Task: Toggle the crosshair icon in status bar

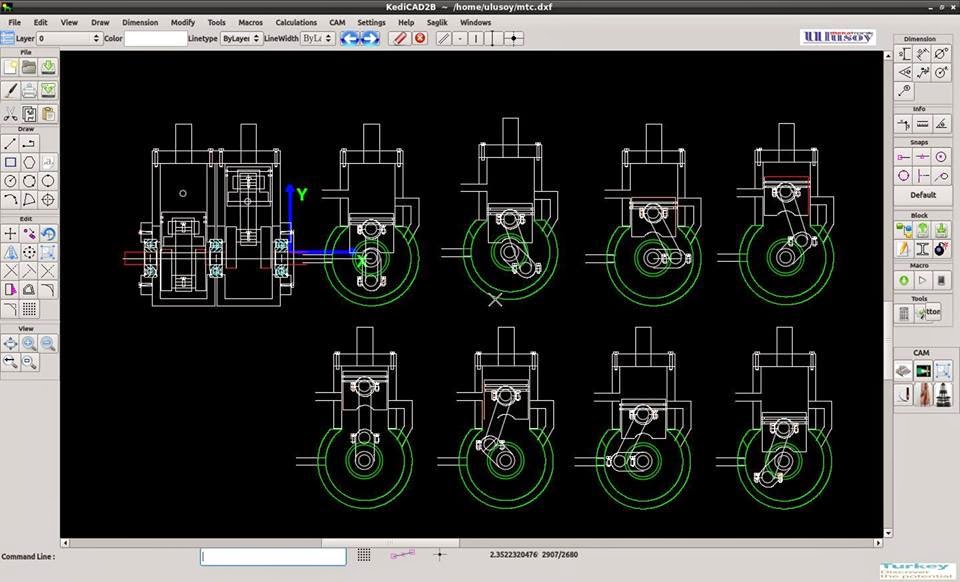Action: (x=440, y=555)
